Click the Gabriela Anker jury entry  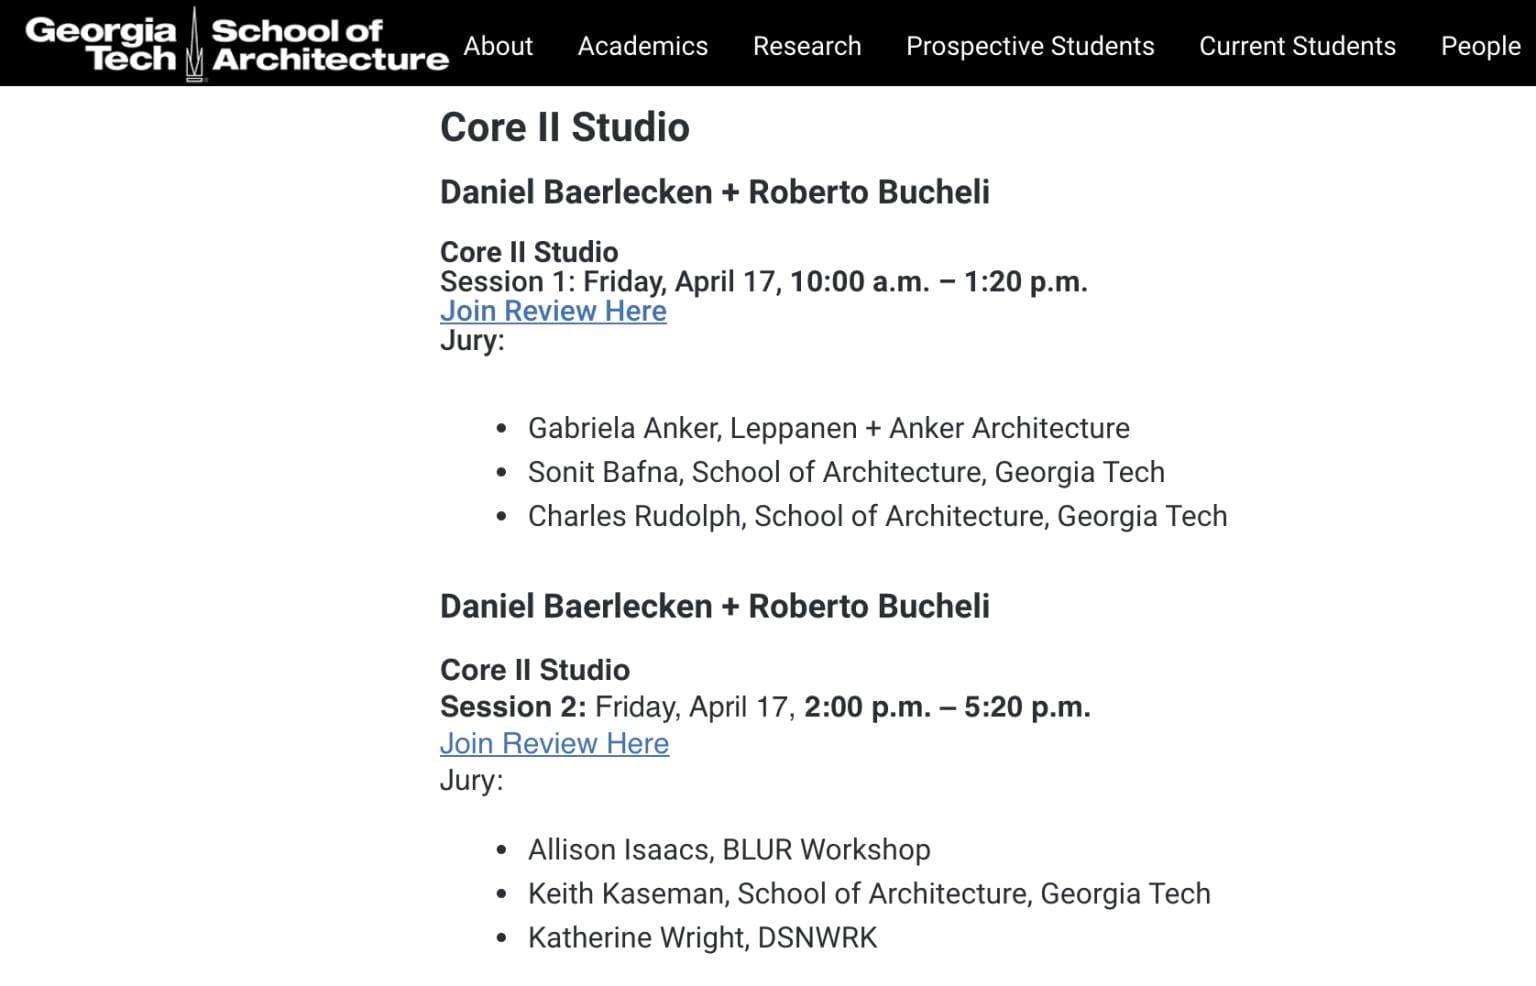[x=828, y=428]
